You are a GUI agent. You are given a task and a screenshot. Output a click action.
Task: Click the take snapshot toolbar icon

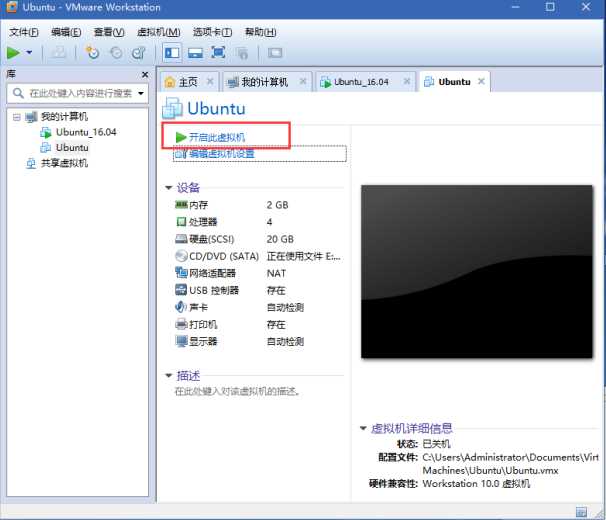click(92, 53)
